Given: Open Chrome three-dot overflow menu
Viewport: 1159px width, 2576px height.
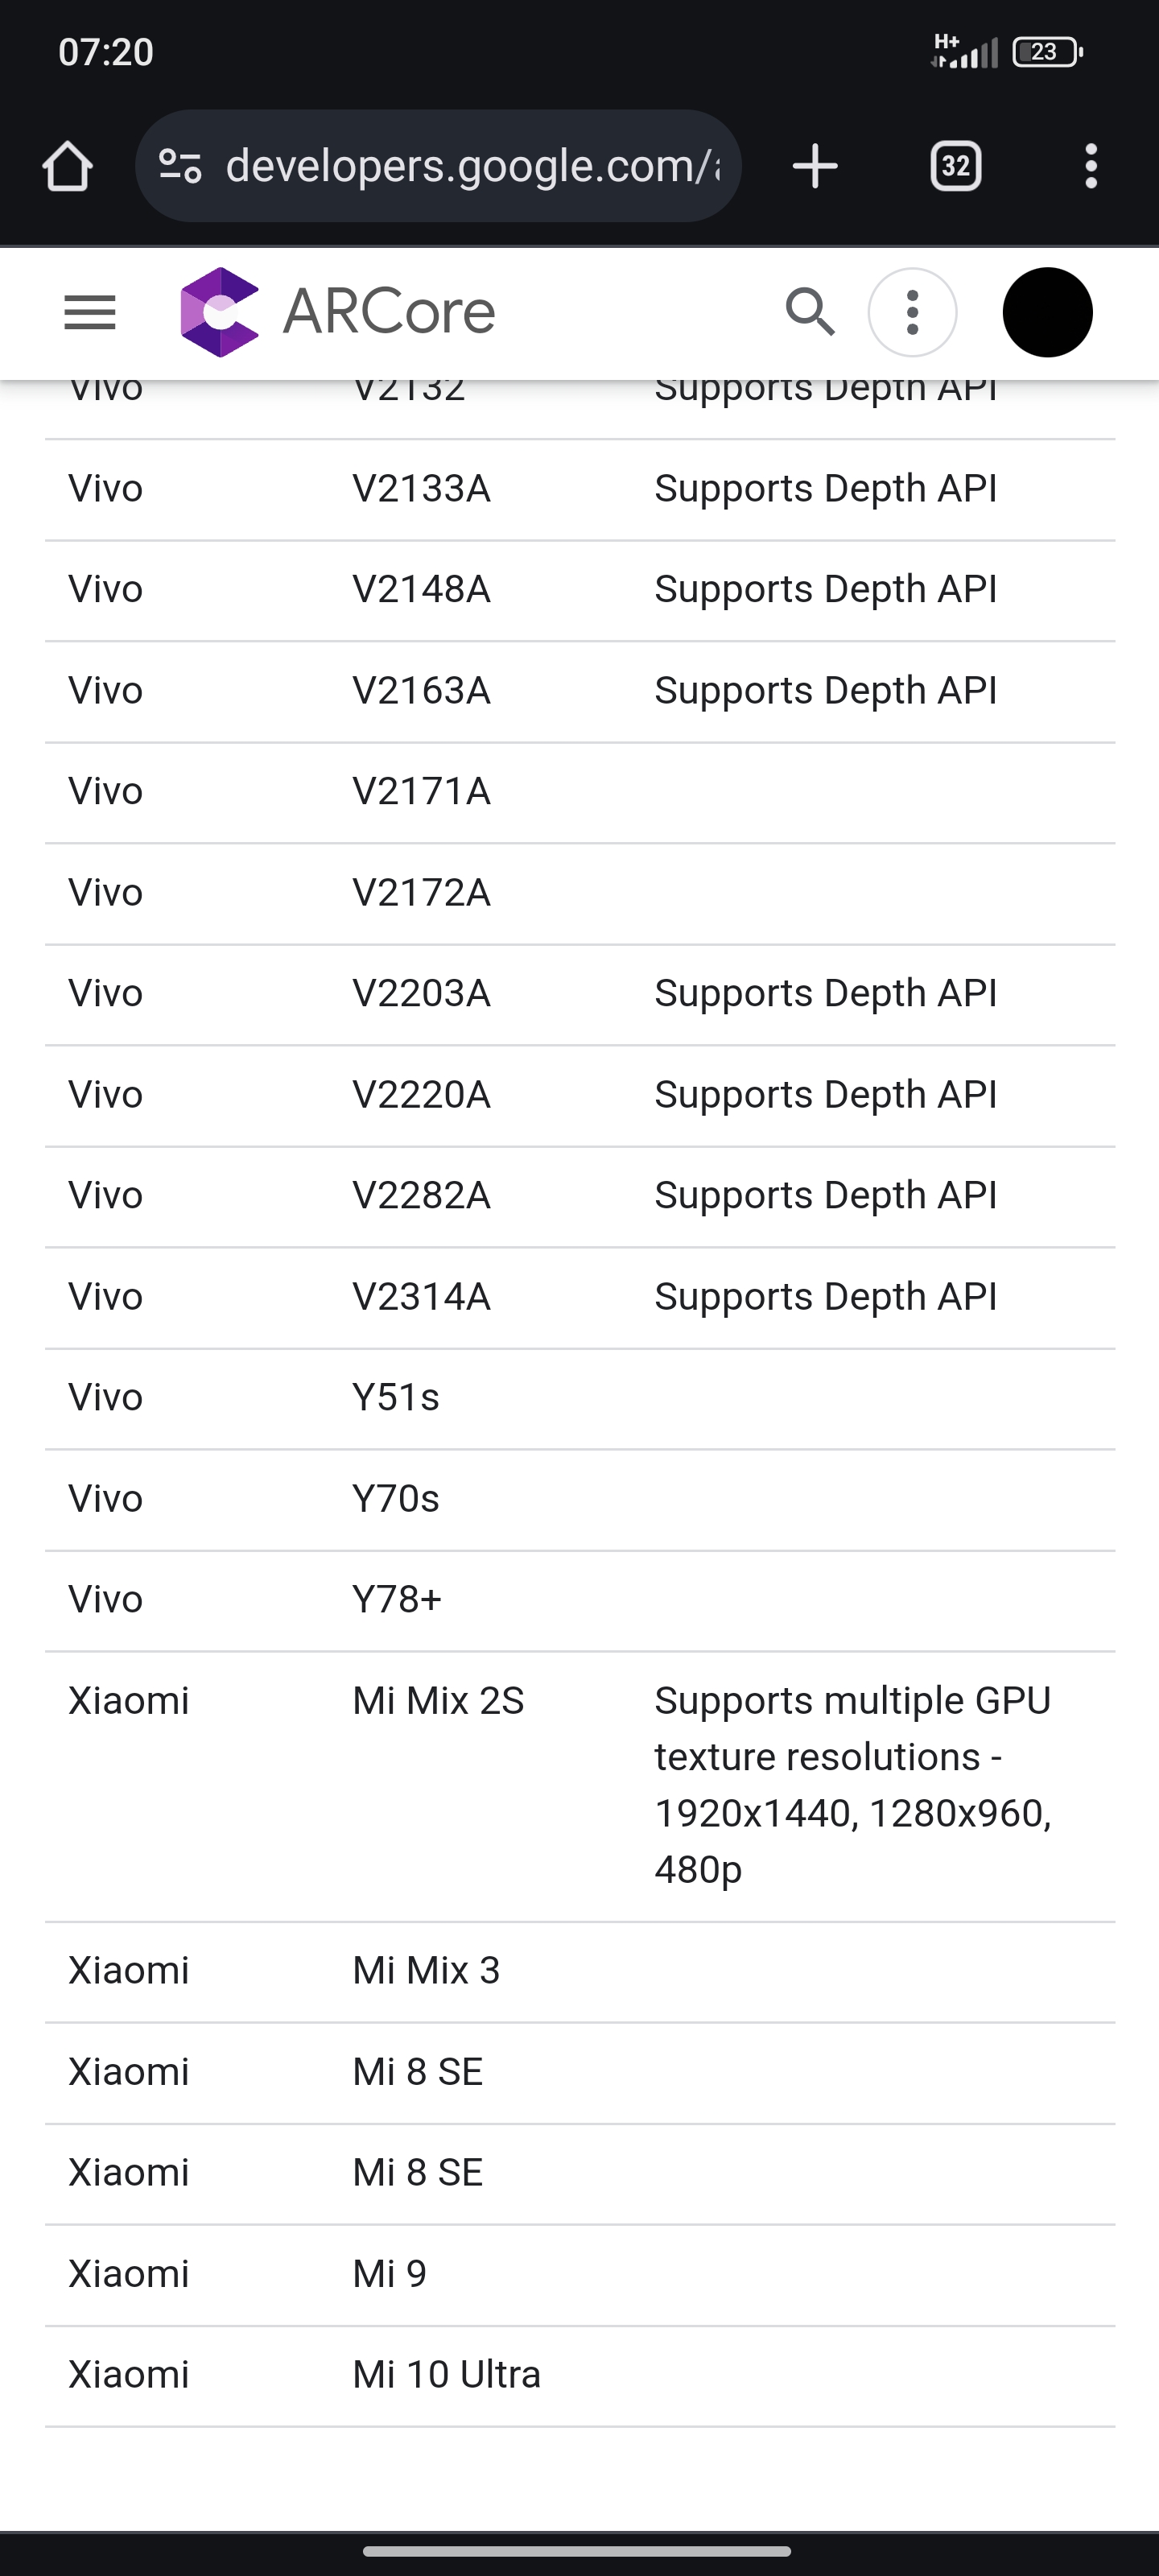Looking at the screenshot, I should 1091,166.
